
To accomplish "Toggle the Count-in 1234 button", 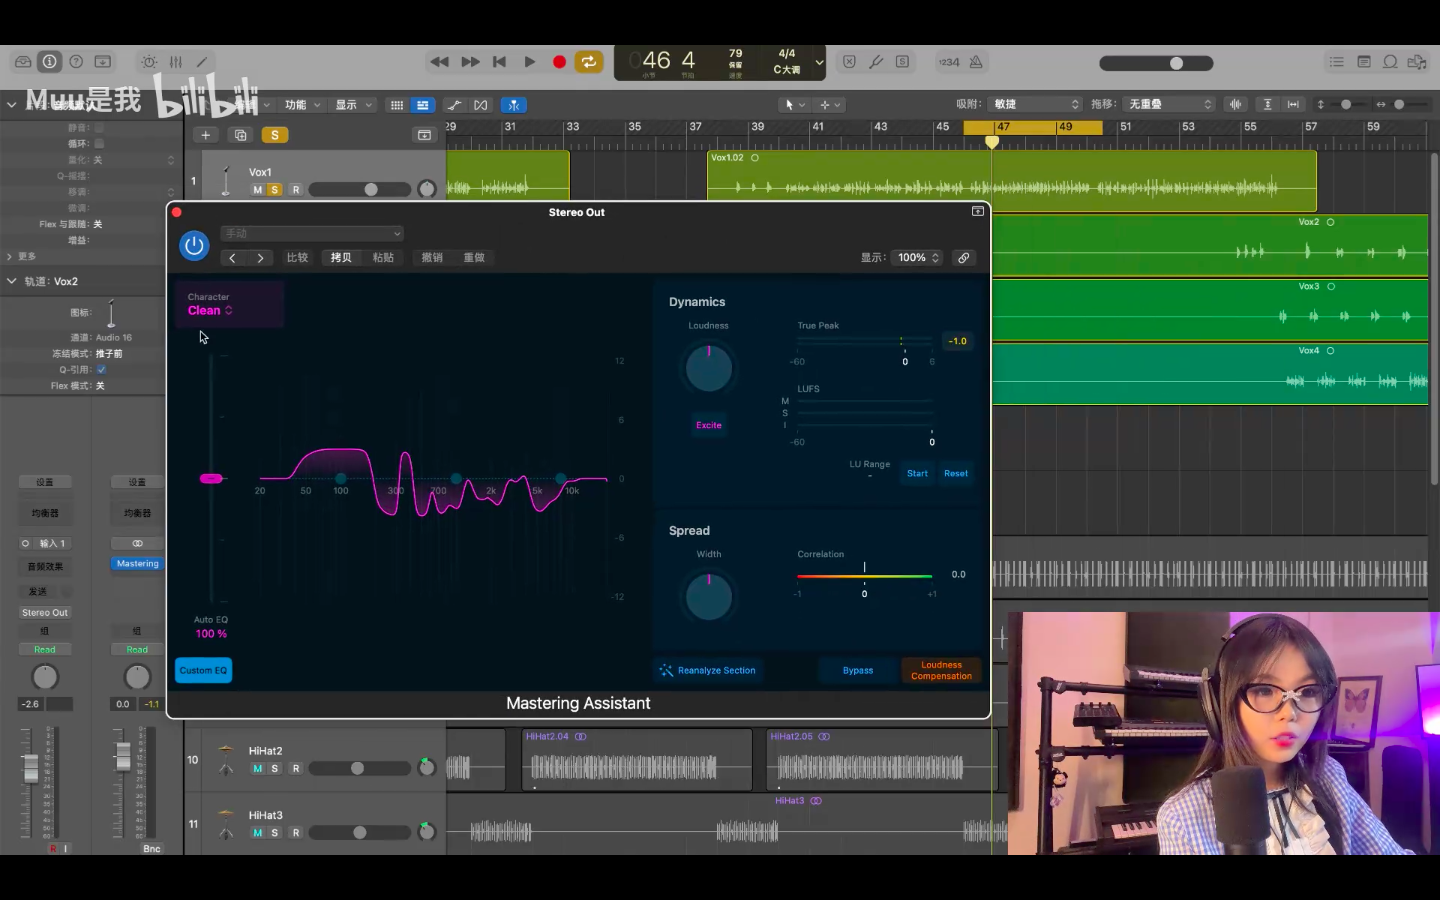I will tap(949, 62).
